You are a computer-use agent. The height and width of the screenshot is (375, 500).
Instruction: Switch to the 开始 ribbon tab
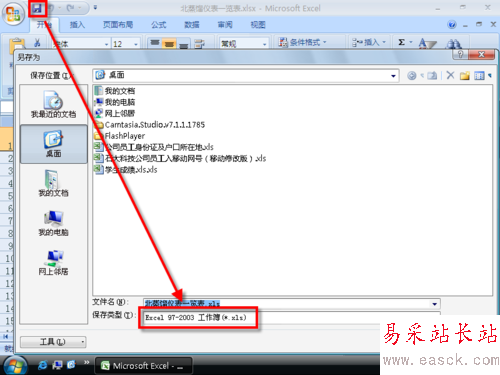pos(44,25)
